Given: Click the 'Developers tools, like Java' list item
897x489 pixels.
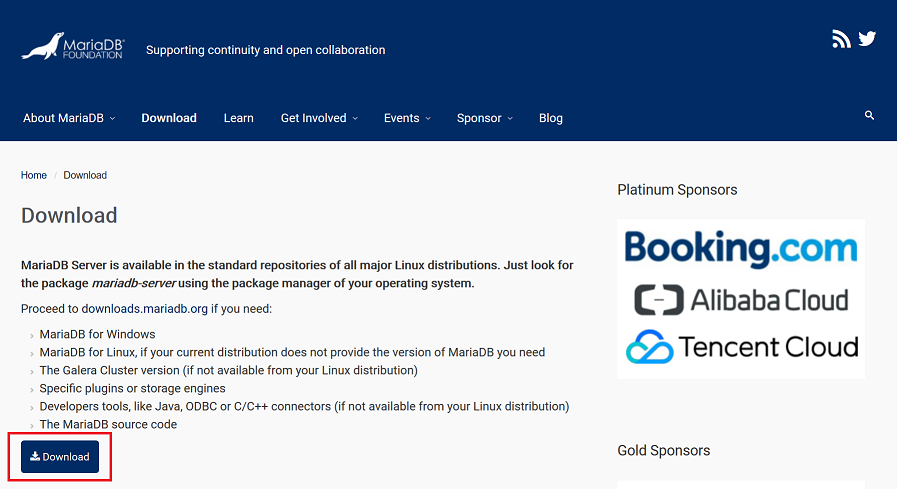Looking at the screenshot, I should pos(304,406).
